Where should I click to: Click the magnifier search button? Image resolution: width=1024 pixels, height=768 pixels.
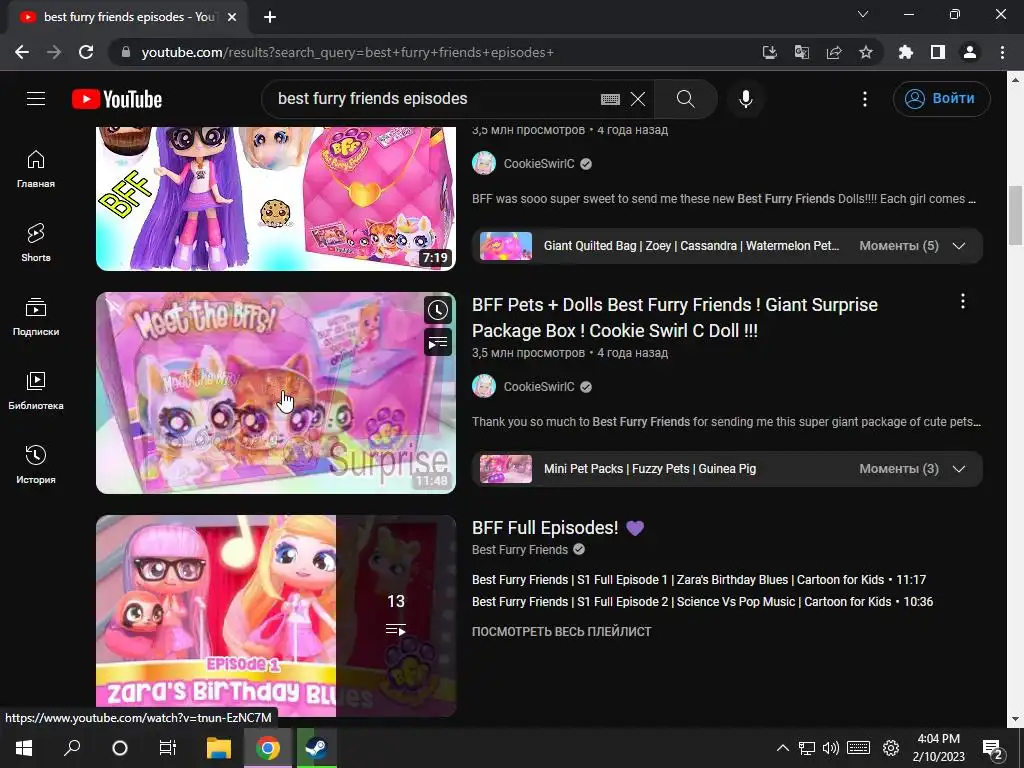685,99
